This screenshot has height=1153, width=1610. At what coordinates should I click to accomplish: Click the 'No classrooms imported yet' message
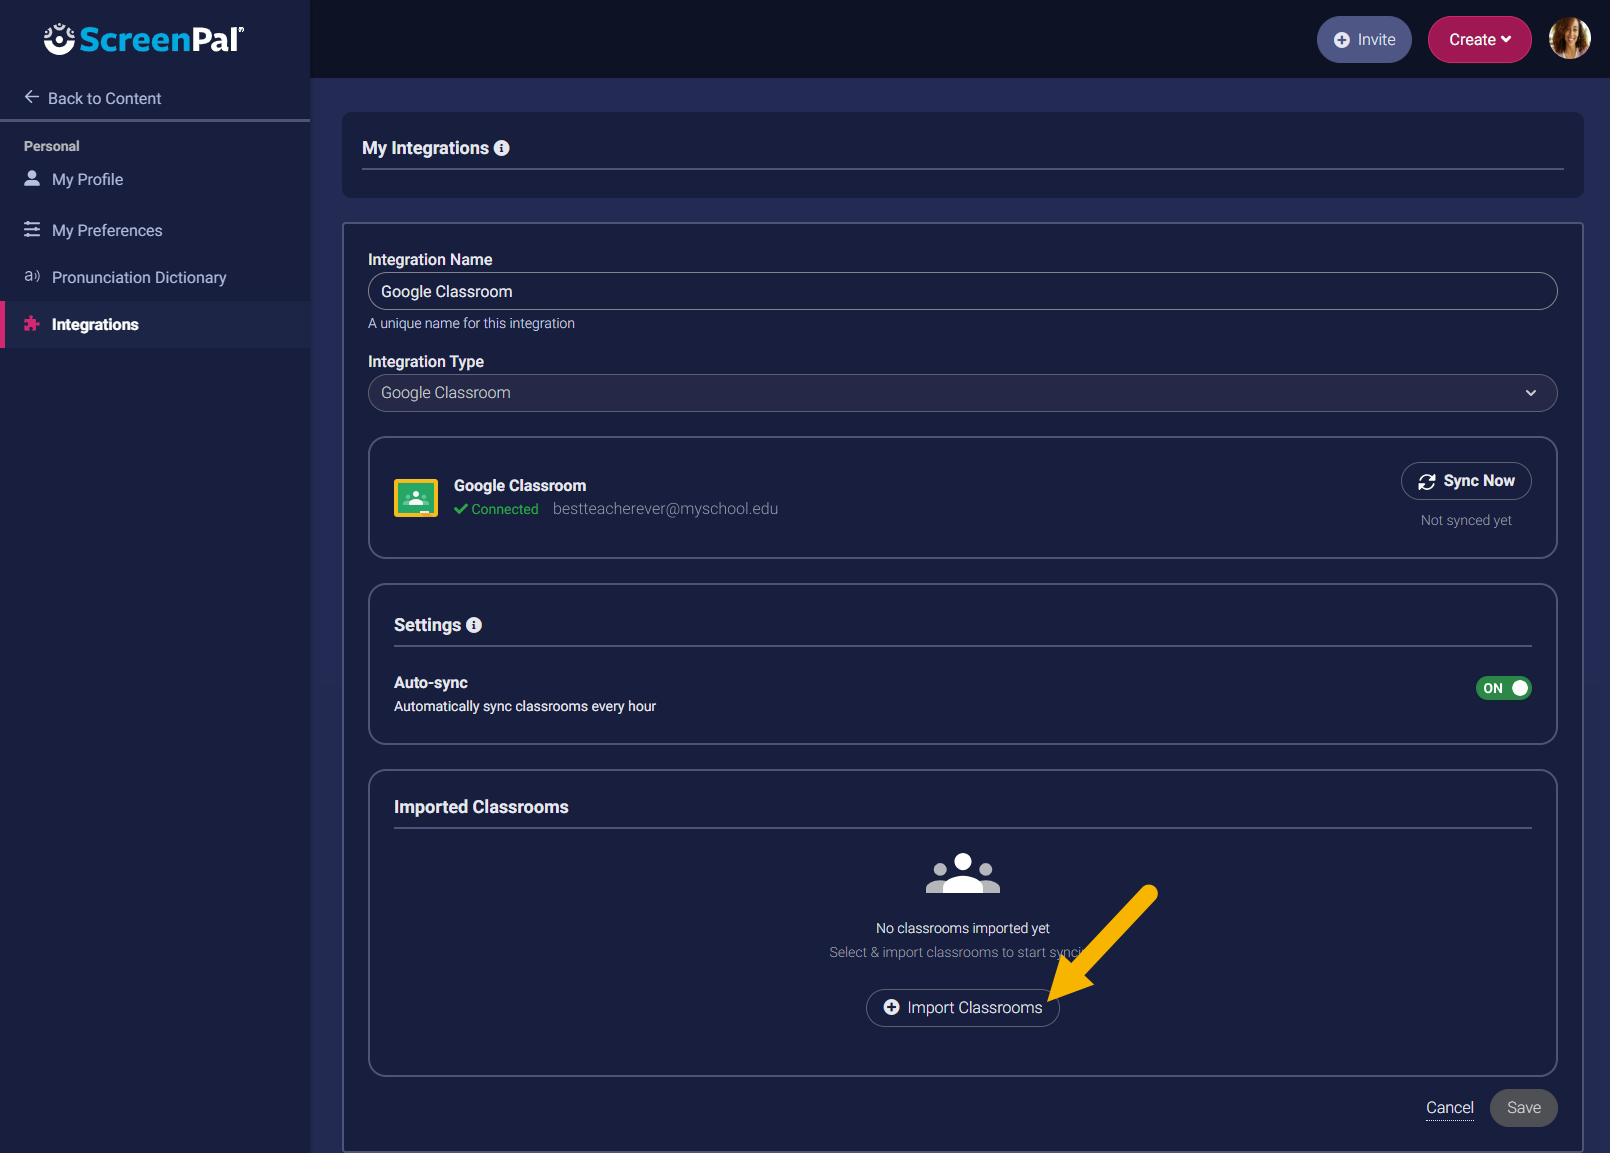[x=963, y=928]
